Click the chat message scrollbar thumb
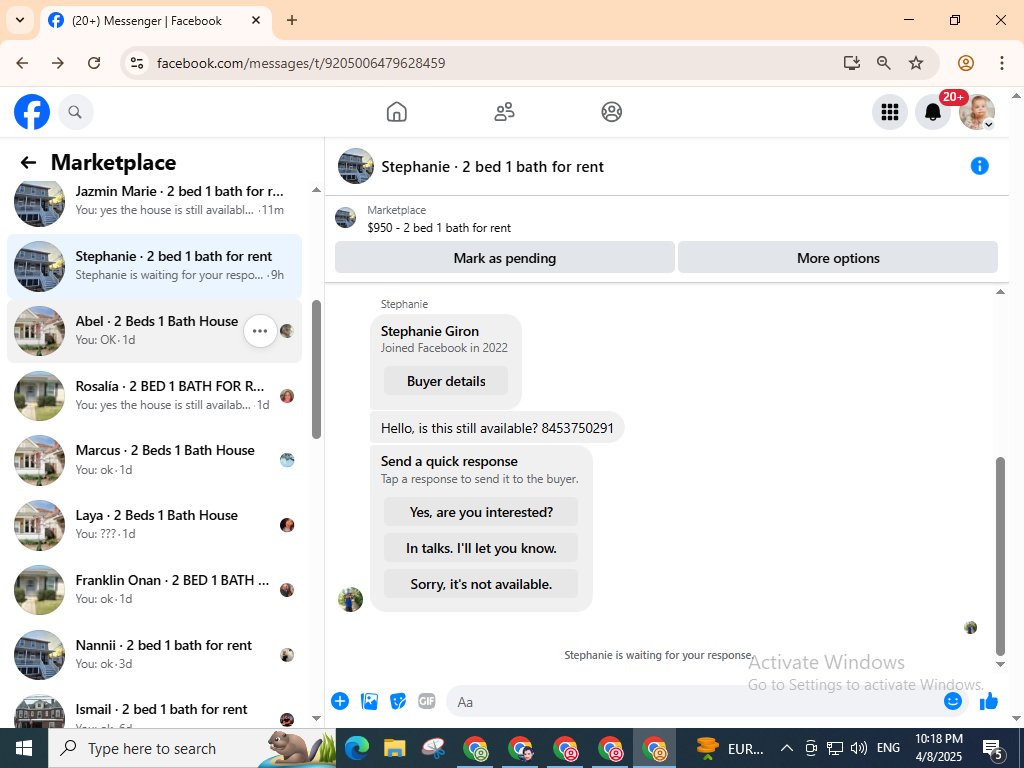This screenshot has height=768, width=1024. 1000,556
